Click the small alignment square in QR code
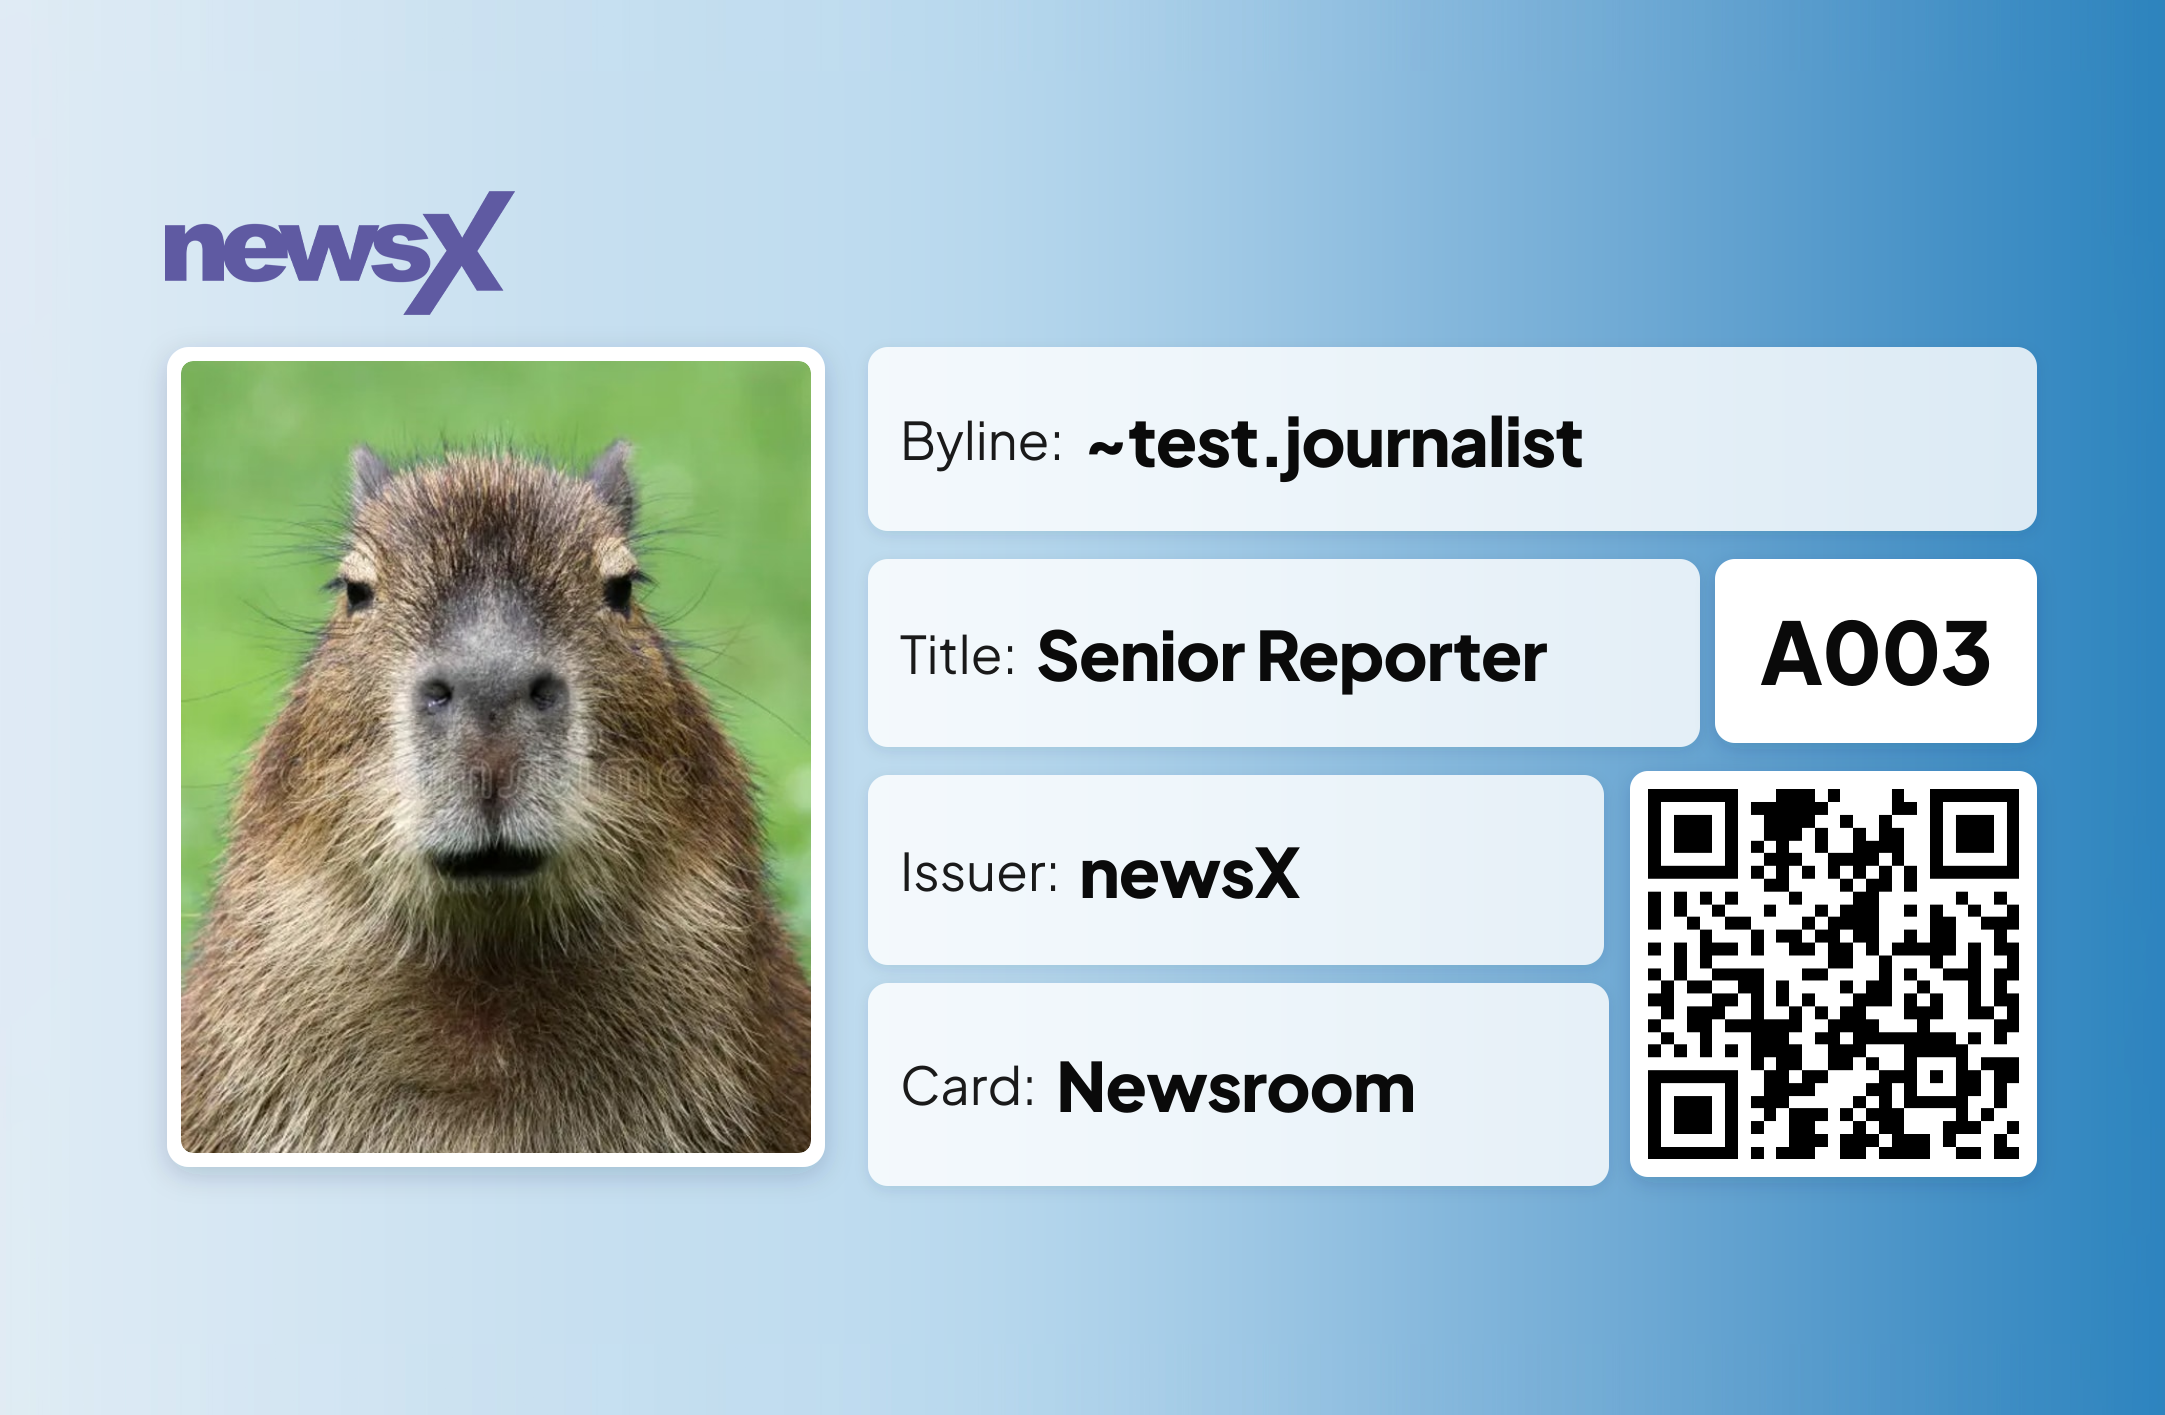The height and width of the screenshot is (1415, 2165). tap(1936, 1077)
